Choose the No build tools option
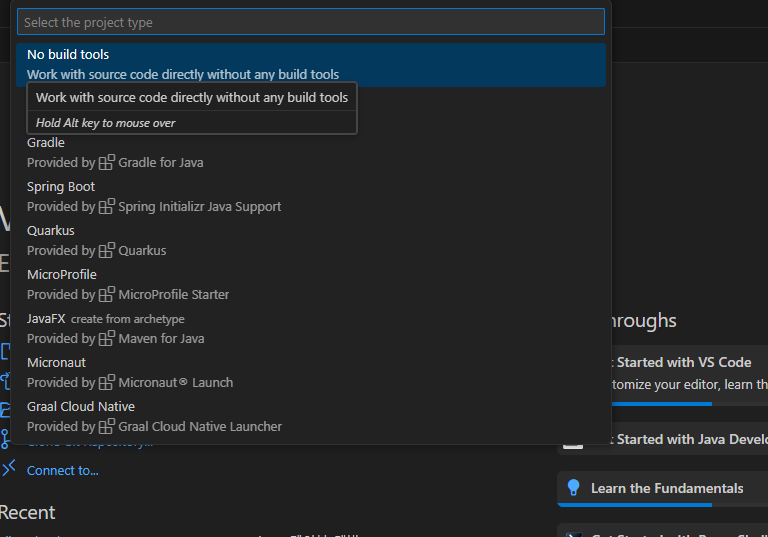The width and height of the screenshot is (768, 537). 311,65
